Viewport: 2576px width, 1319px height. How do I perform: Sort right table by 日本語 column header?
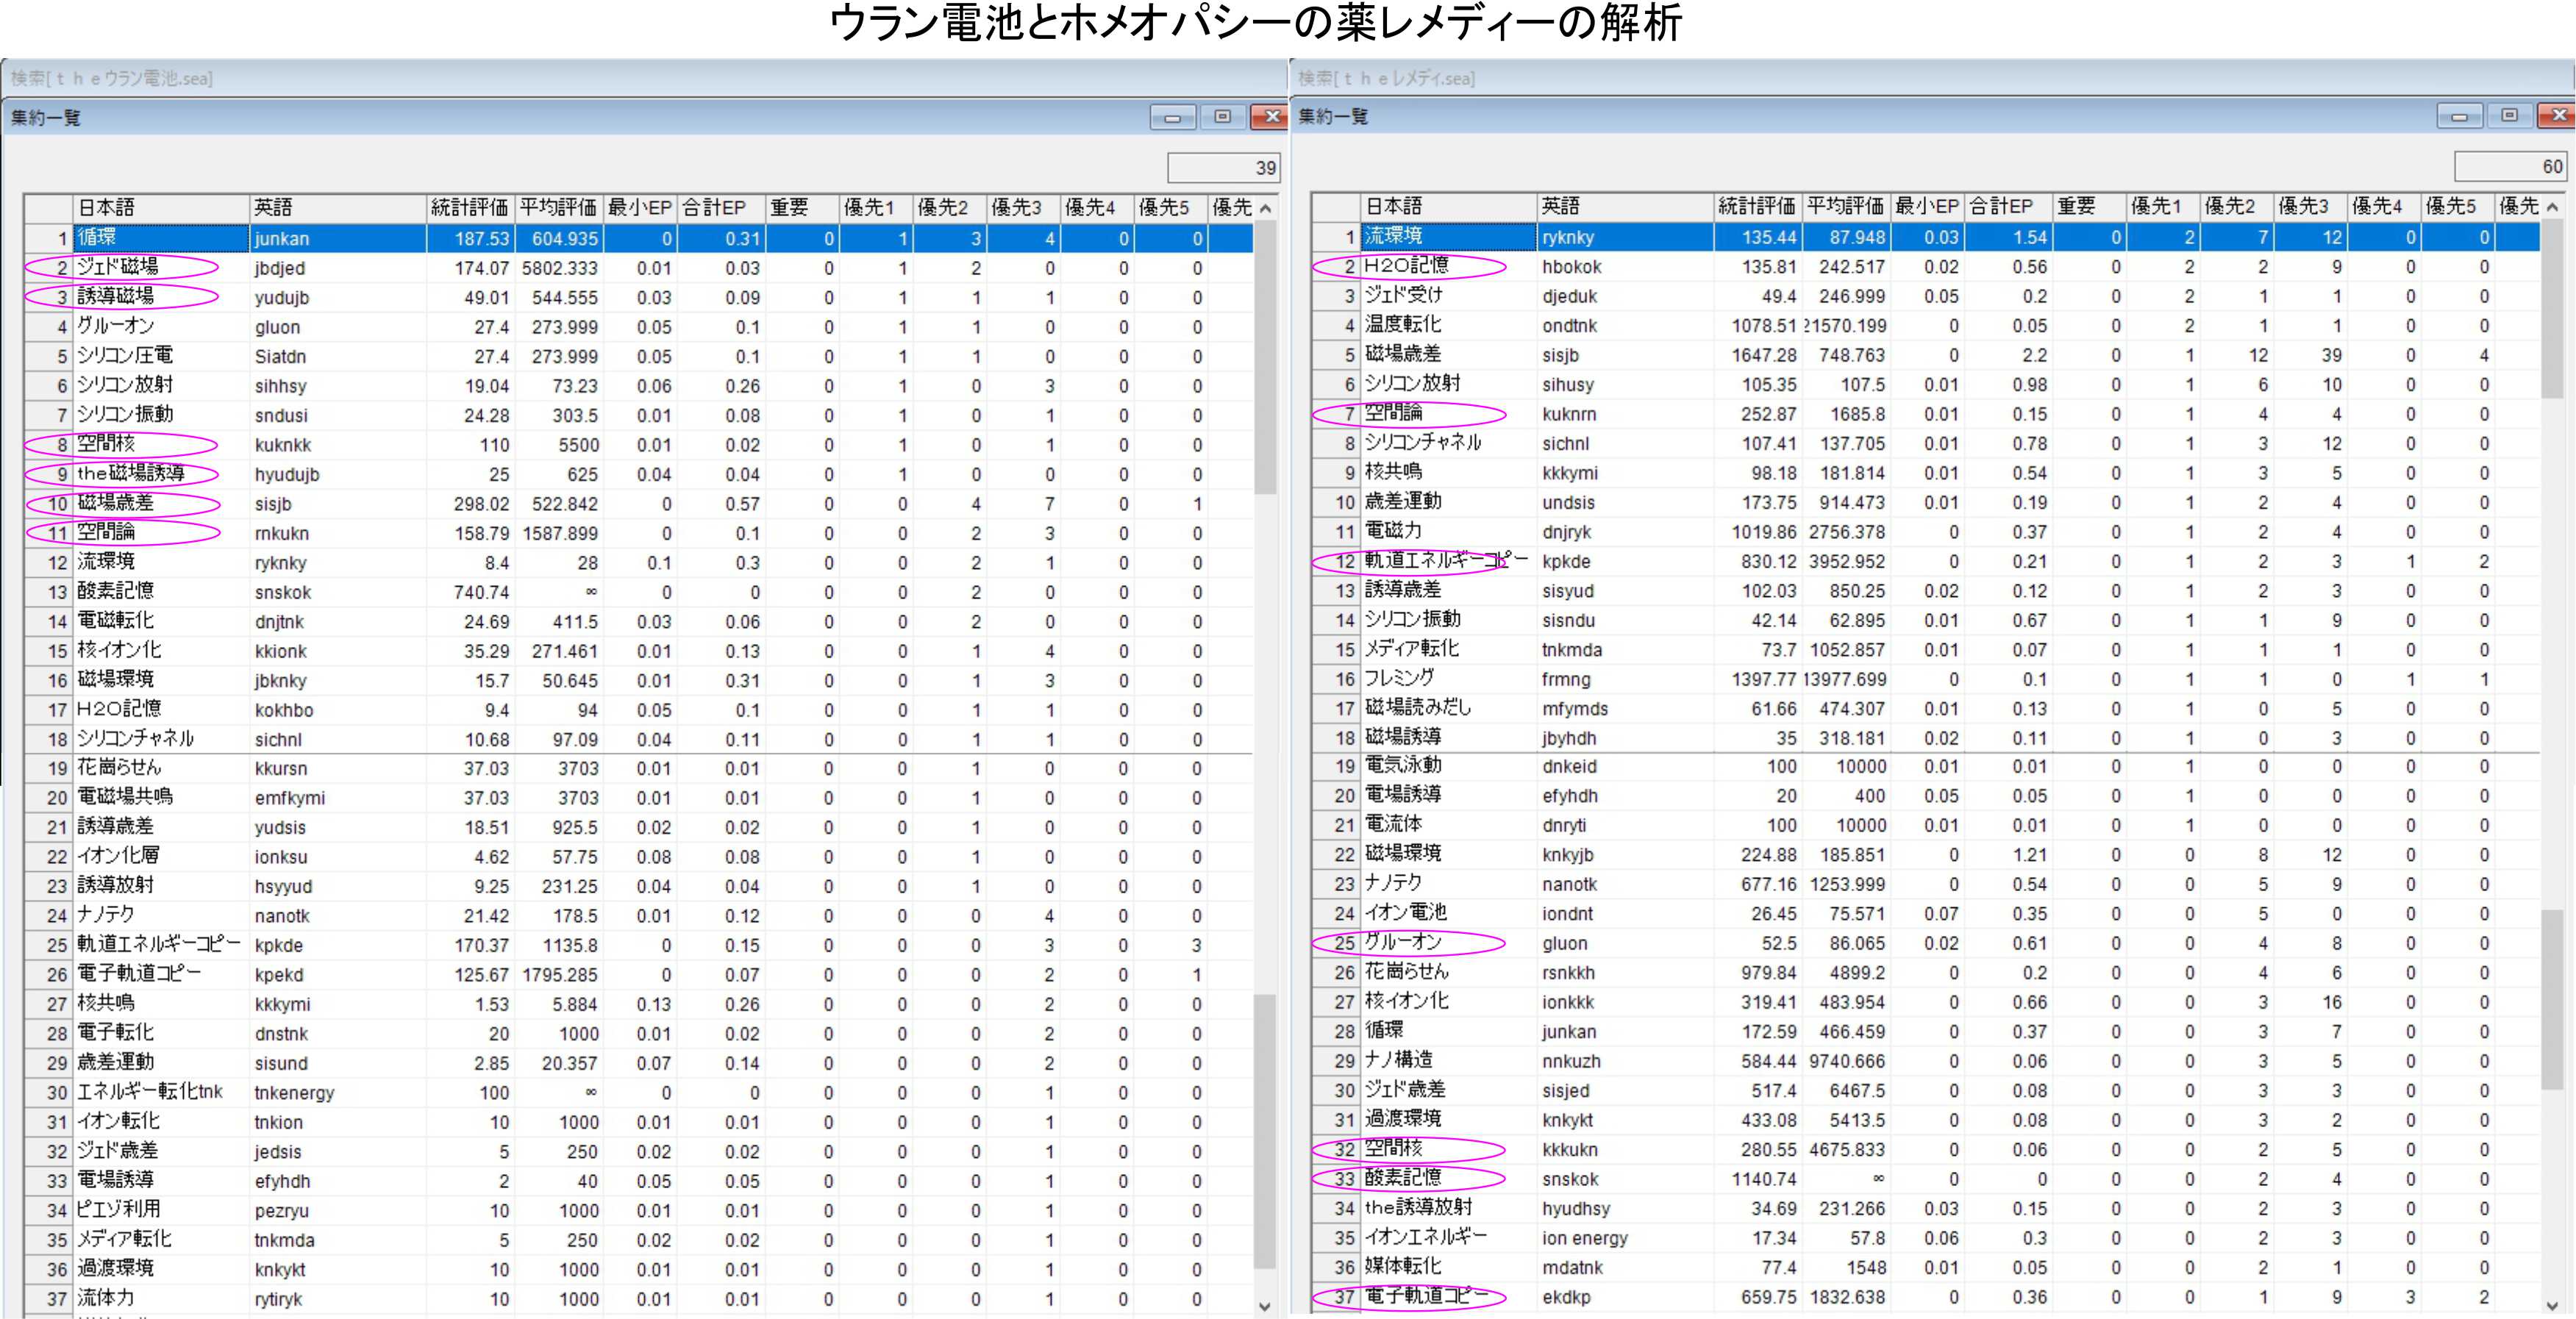point(1448,207)
